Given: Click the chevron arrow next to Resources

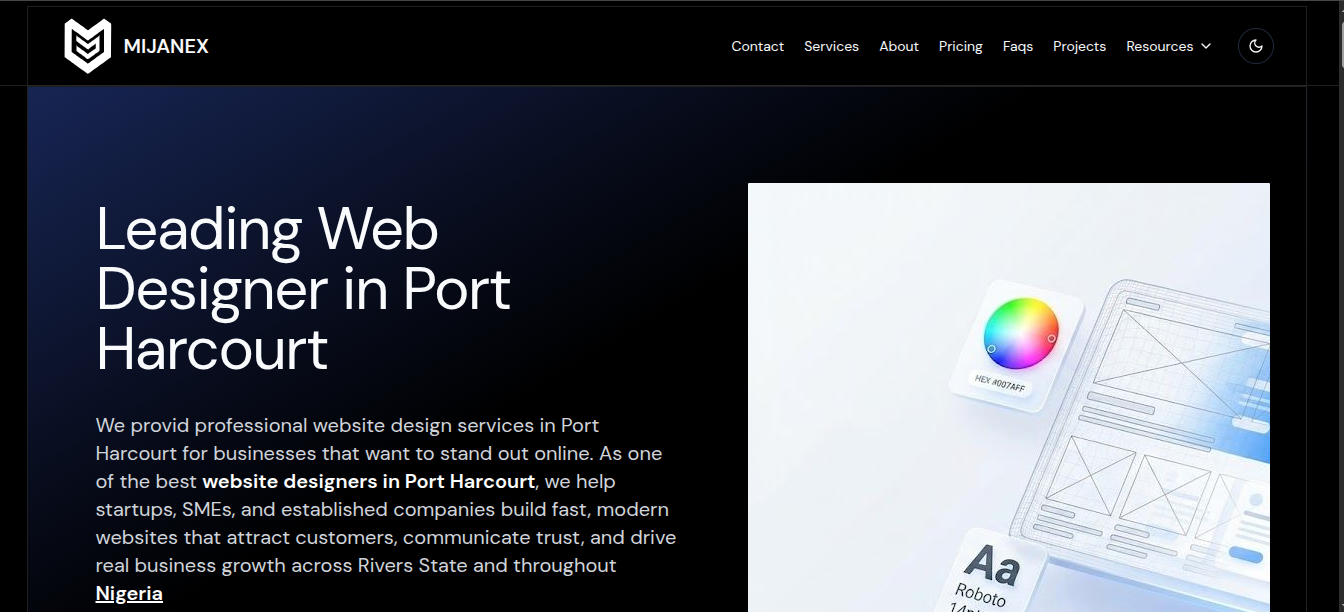Looking at the screenshot, I should [1205, 46].
